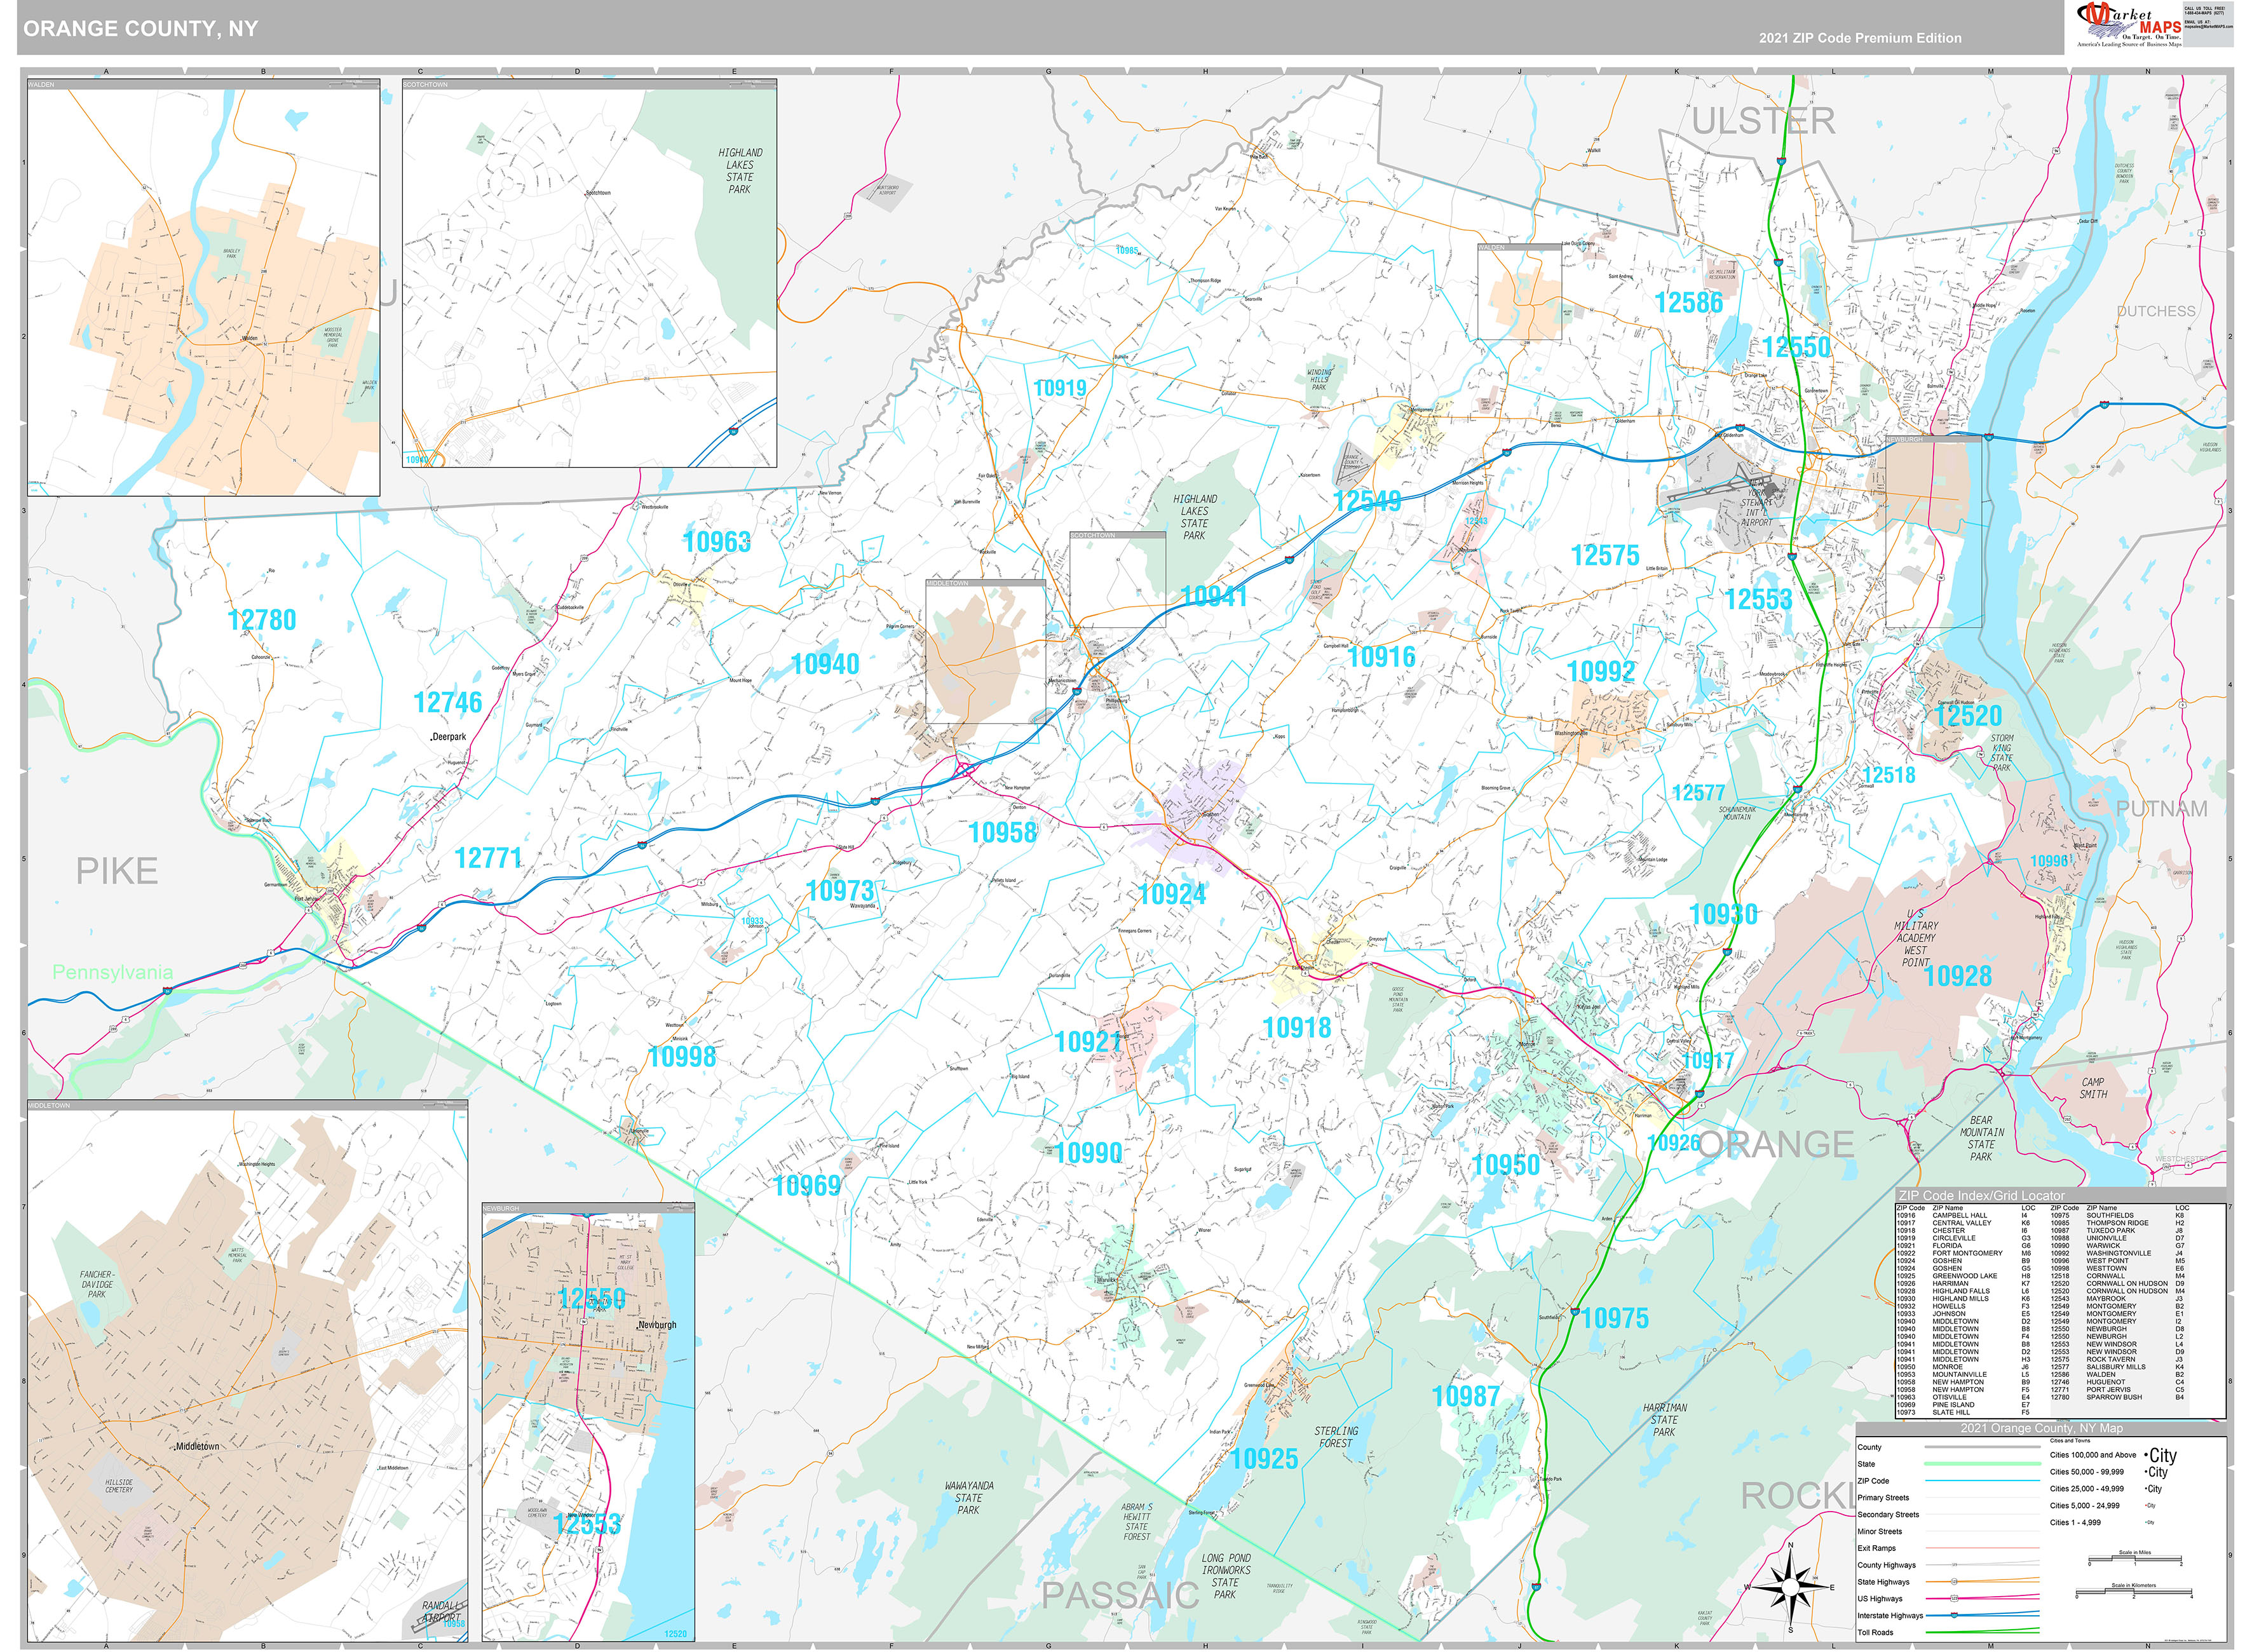Click the Harriman State Park label

tap(1665, 1420)
